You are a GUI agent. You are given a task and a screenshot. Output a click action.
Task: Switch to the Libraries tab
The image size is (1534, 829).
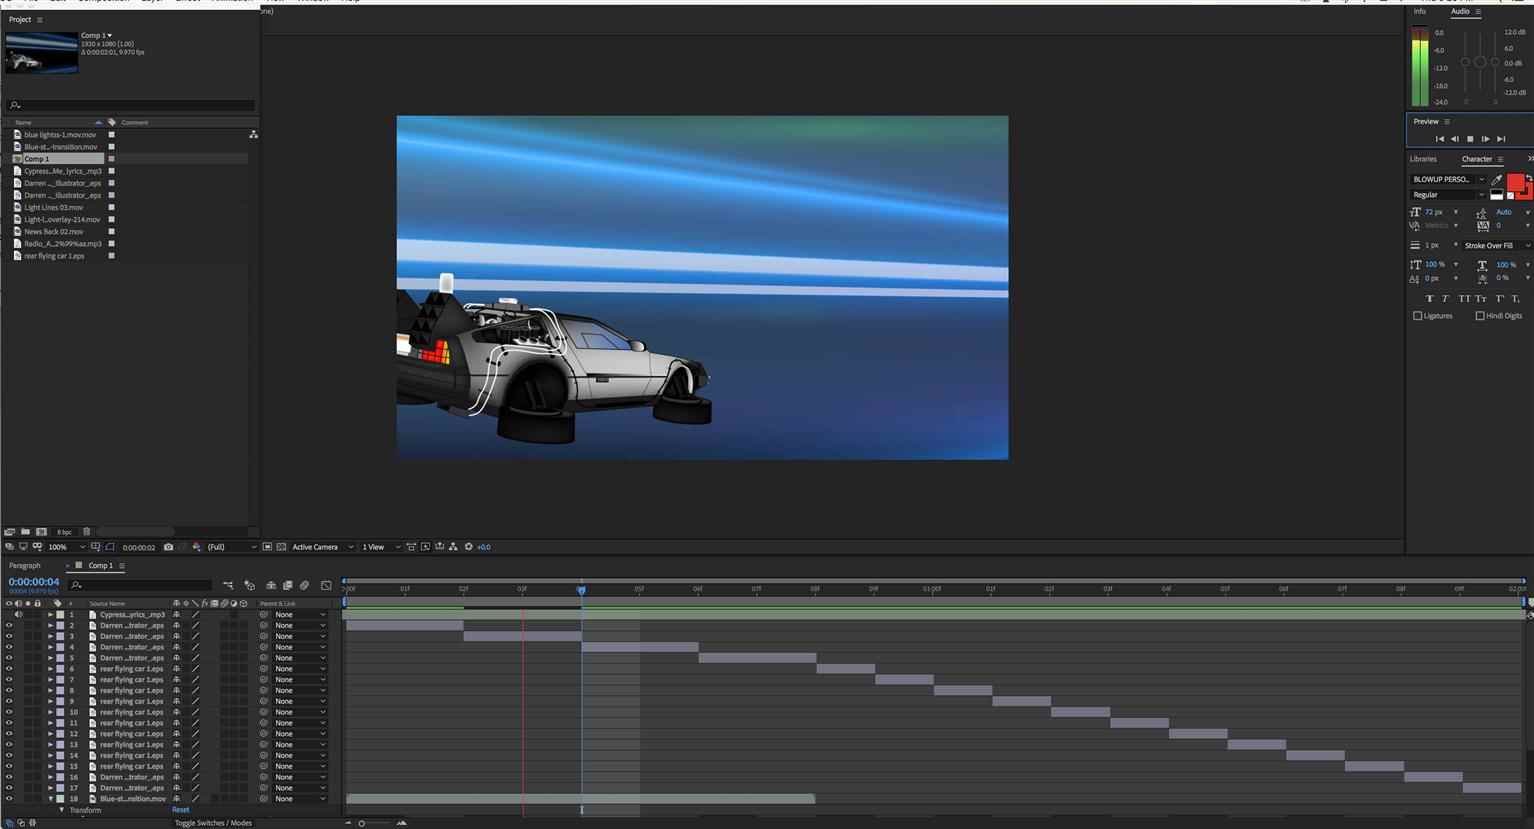pyautogui.click(x=1423, y=159)
